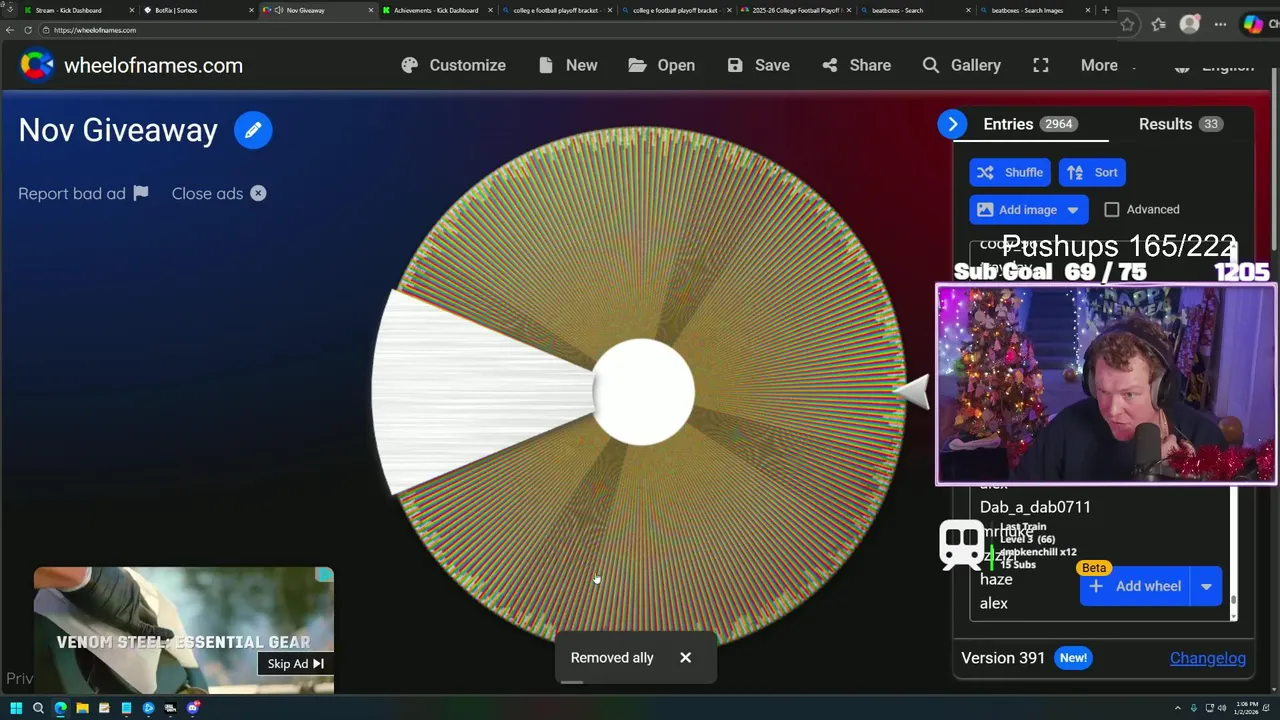Switch to the Results tab
Screen dimensions: 1280x720
tap(1180, 124)
